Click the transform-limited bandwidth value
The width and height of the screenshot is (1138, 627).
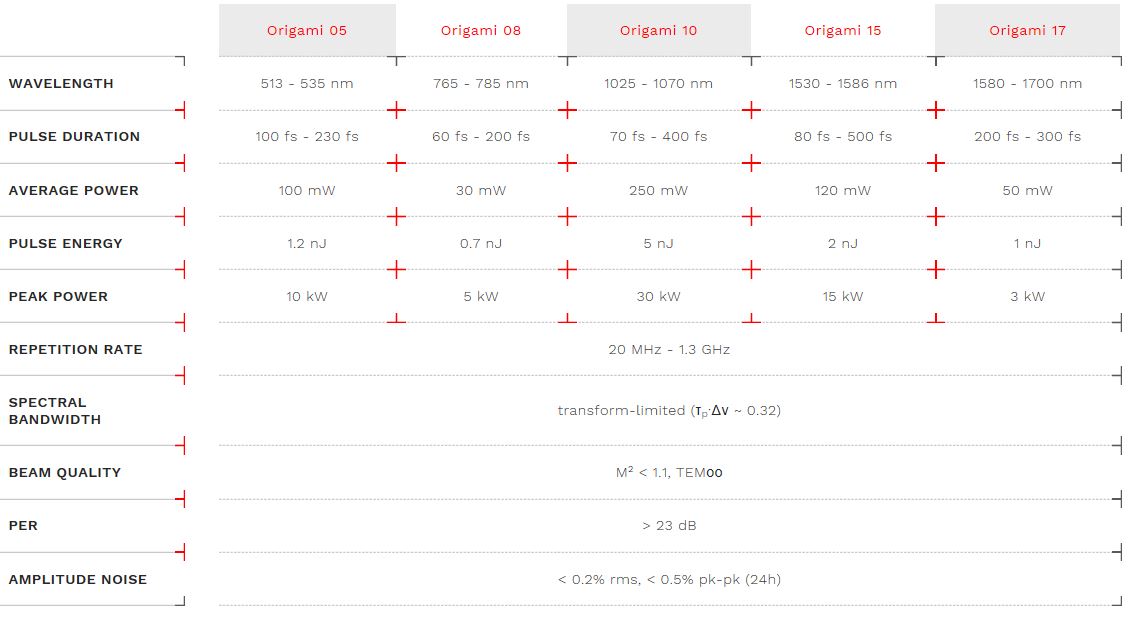pyautogui.click(x=669, y=411)
